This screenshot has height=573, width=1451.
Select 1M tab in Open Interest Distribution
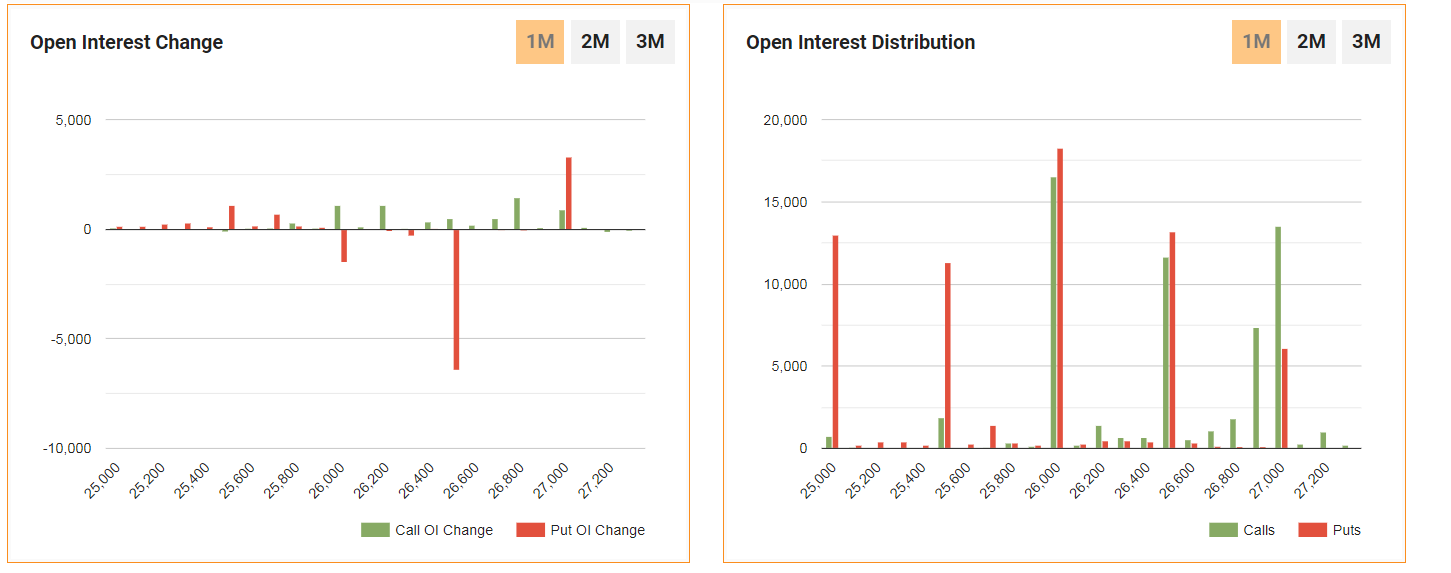1256,42
